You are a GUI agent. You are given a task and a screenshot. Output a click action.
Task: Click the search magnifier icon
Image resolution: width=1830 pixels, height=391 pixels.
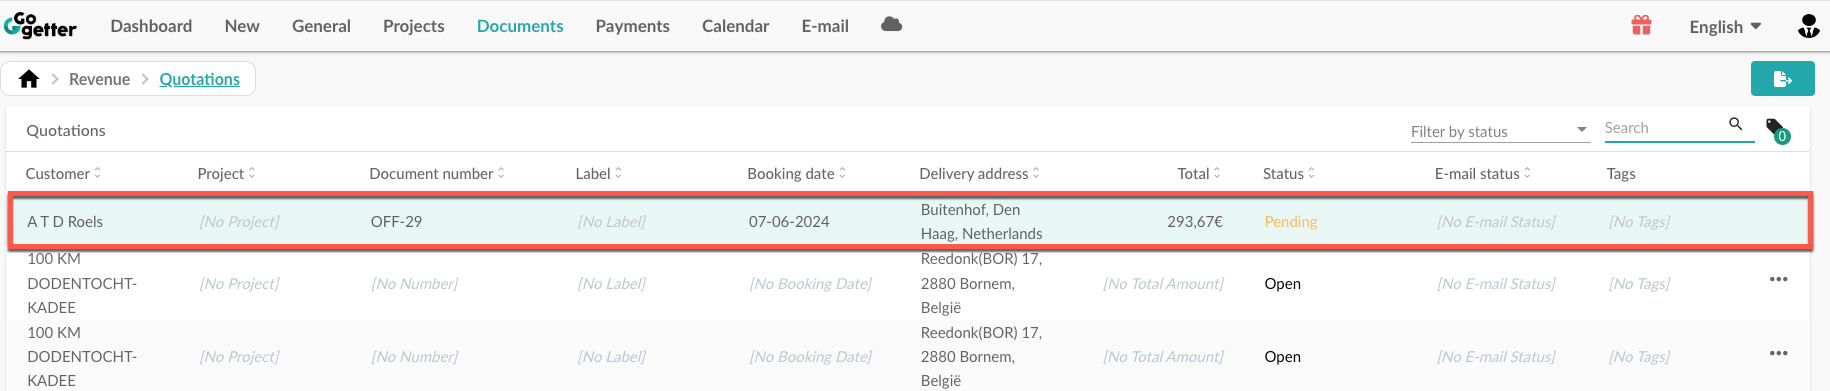[1736, 124]
